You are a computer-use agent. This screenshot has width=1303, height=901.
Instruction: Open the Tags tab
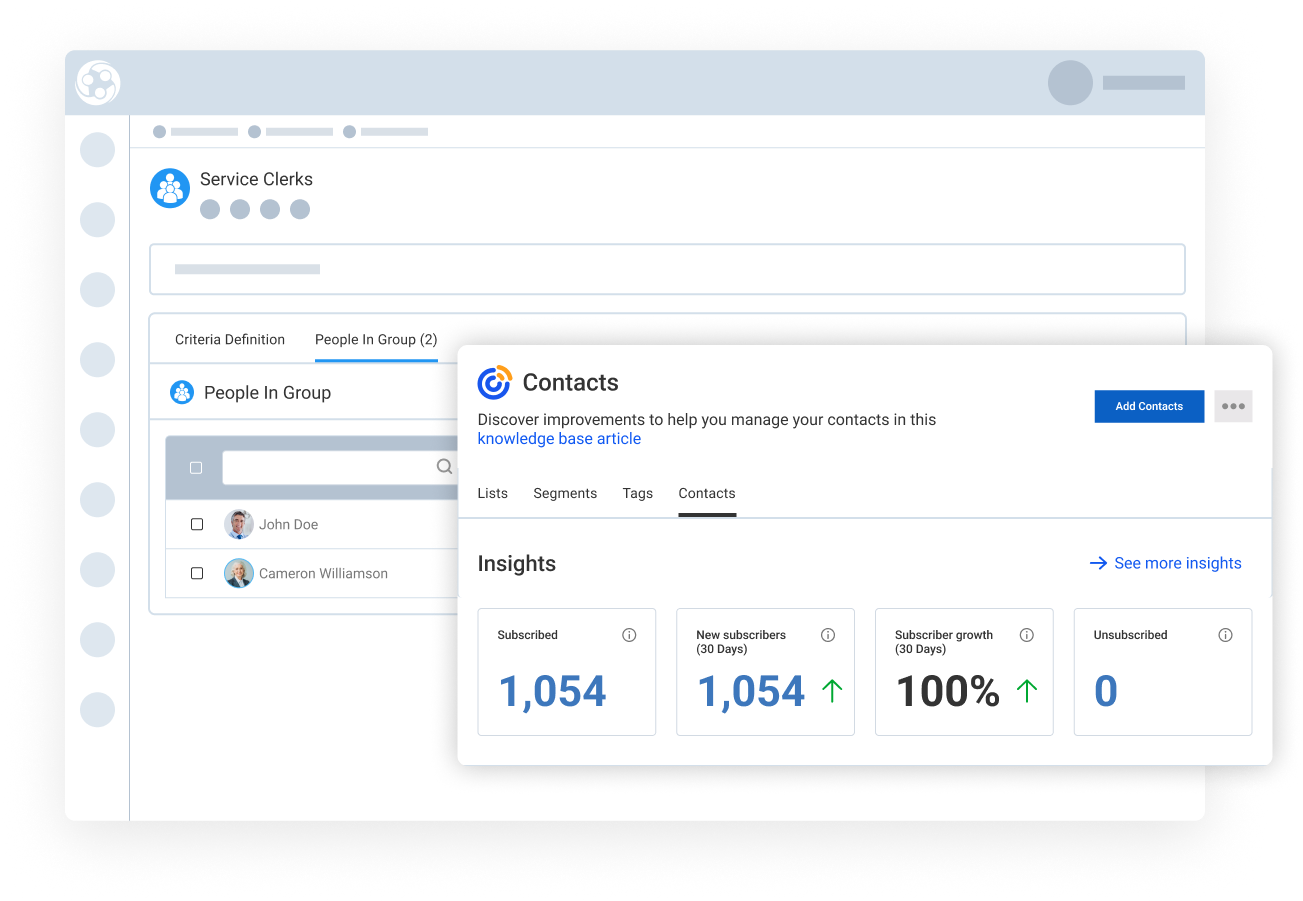pyautogui.click(x=637, y=493)
